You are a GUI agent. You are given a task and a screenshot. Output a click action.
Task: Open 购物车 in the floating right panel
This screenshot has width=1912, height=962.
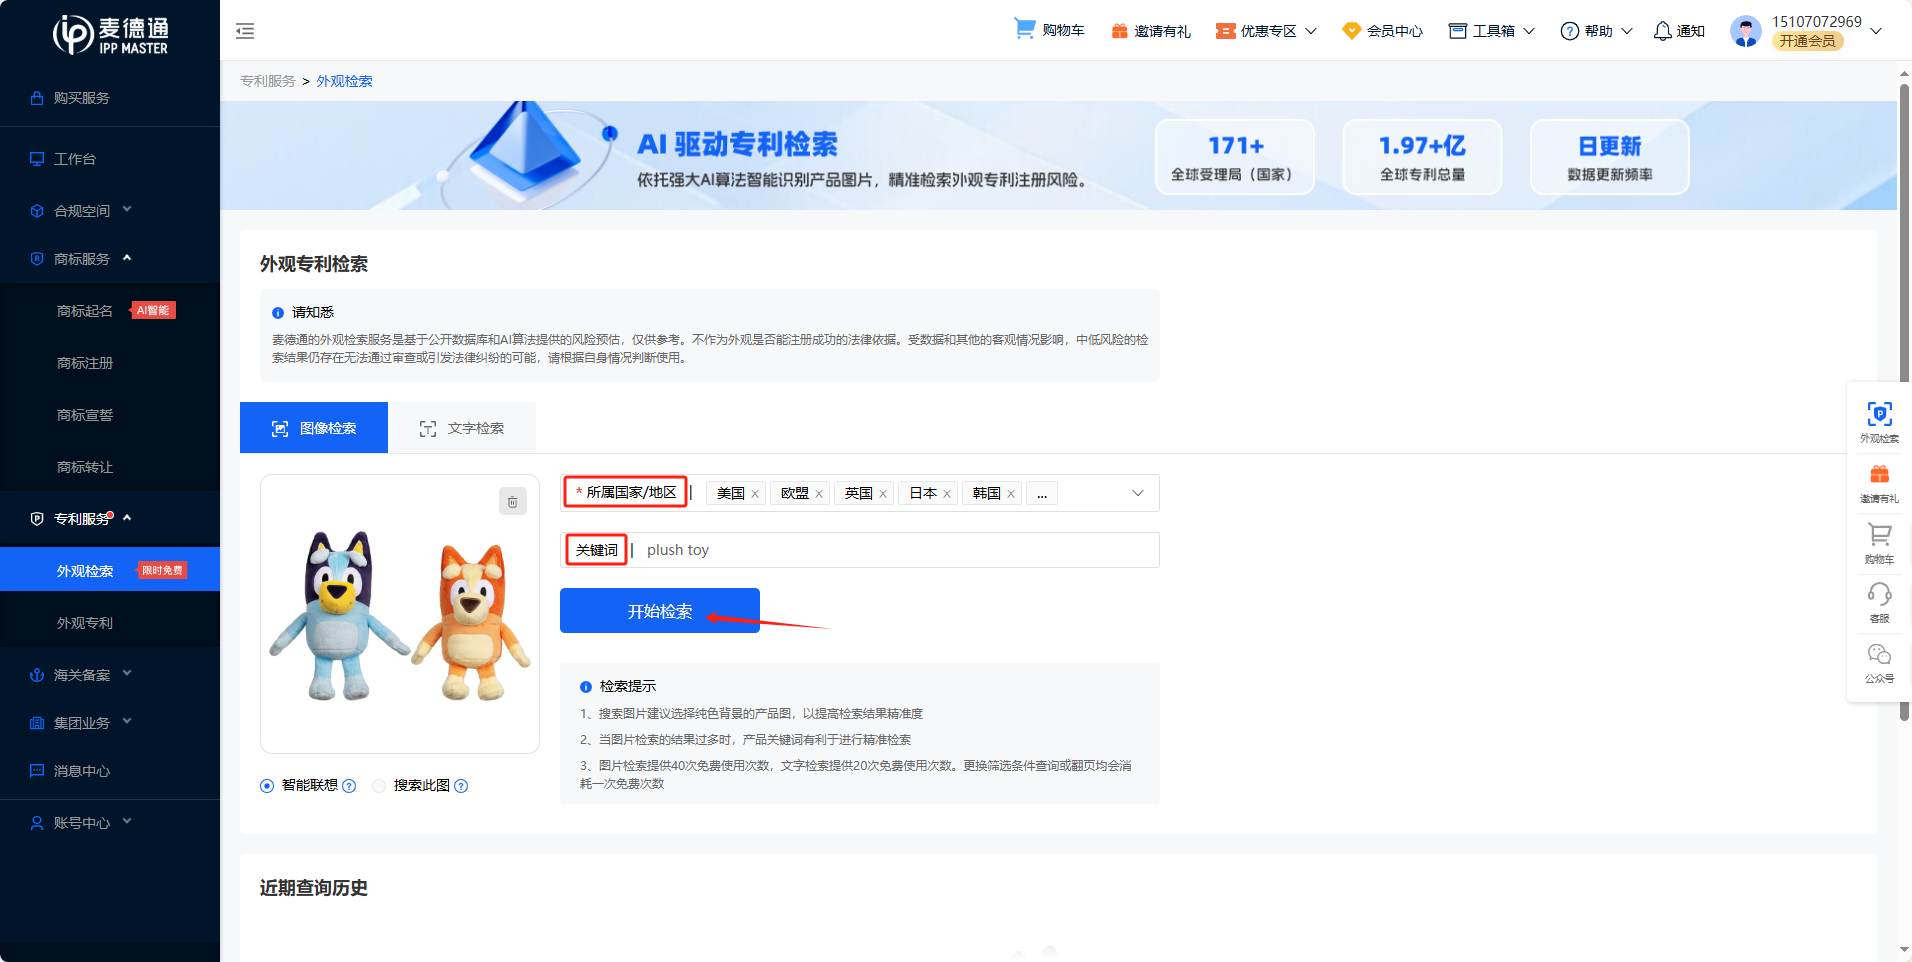coord(1879,543)
